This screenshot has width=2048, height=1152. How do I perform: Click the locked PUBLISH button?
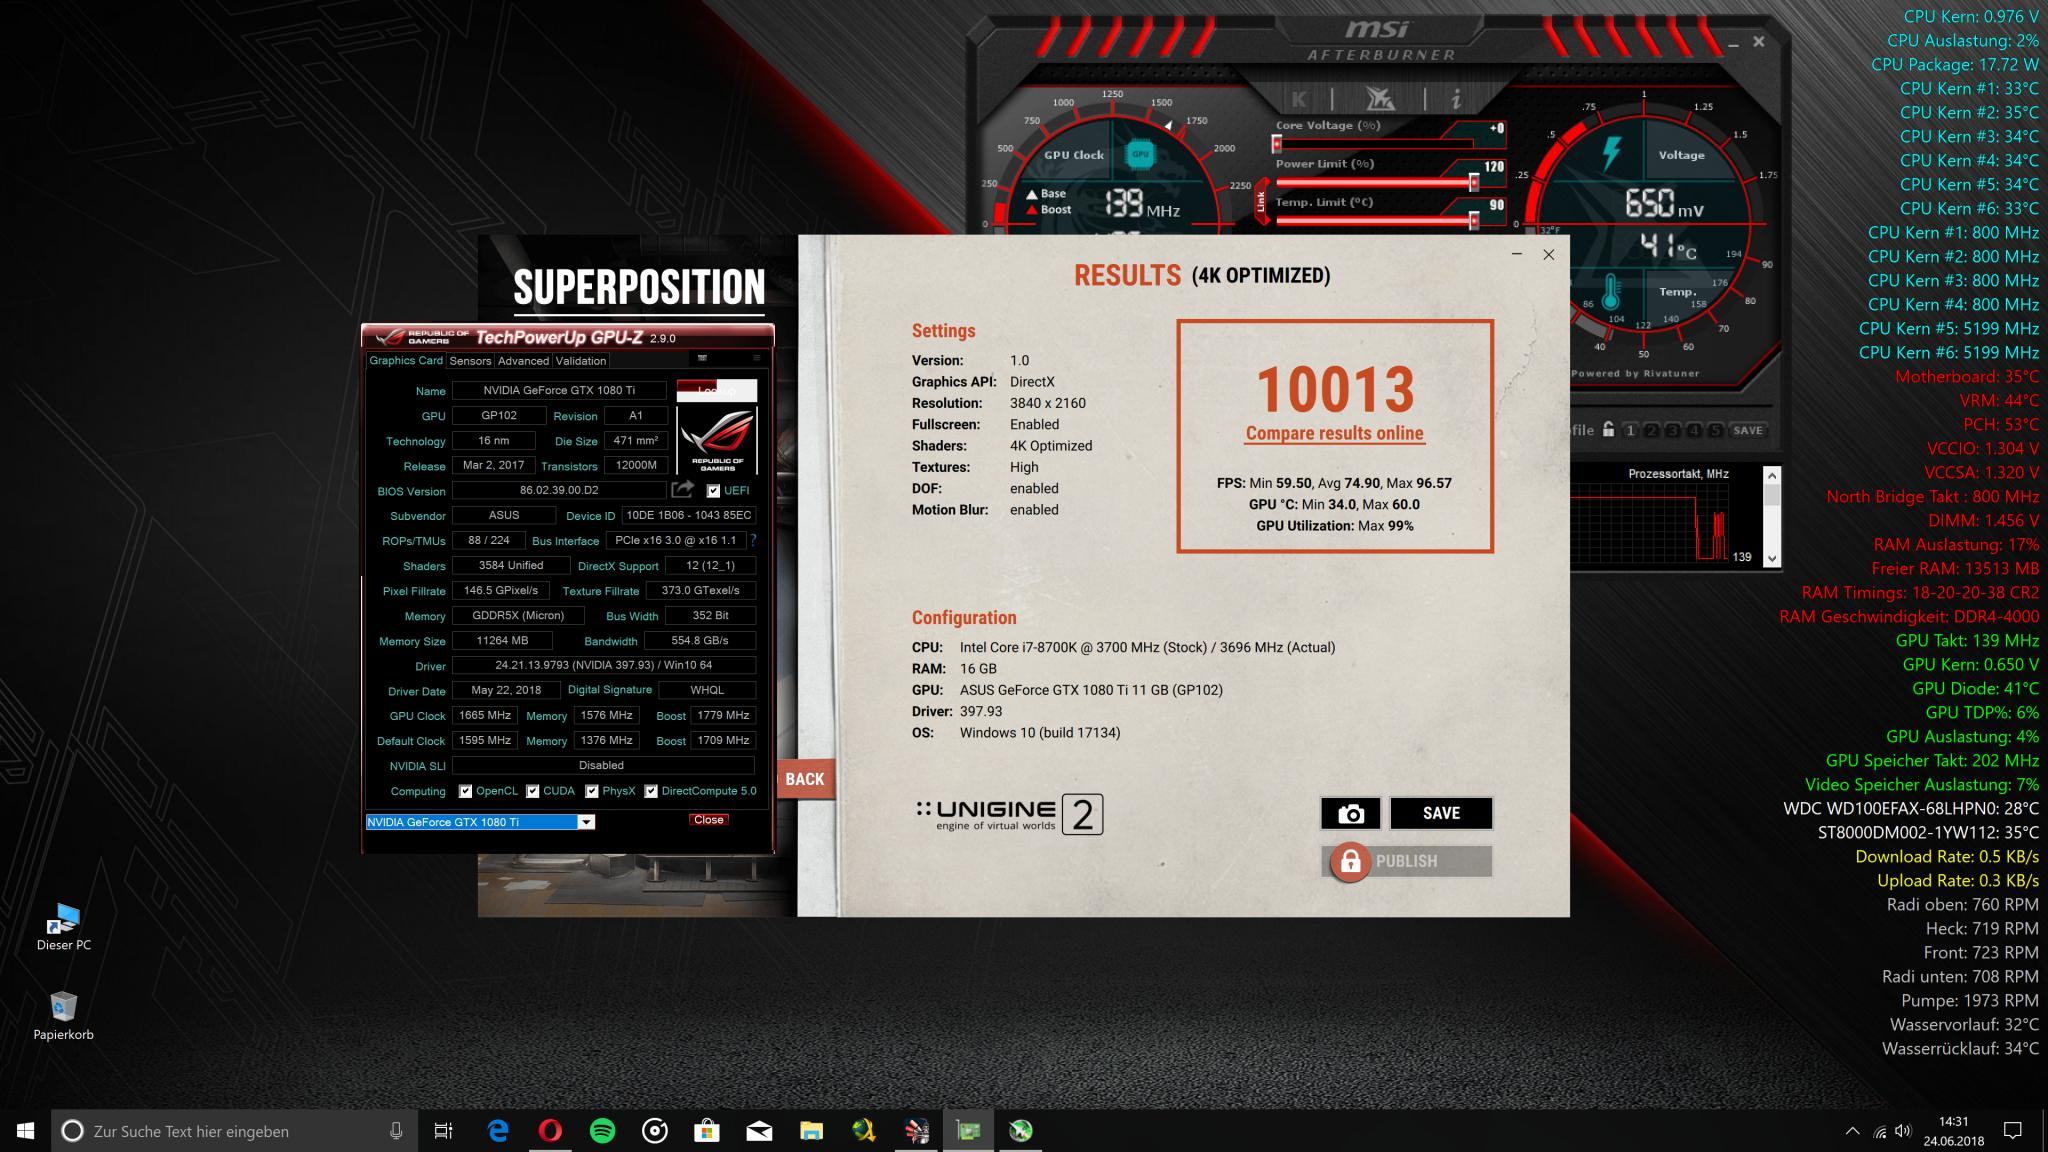pos(1407,861)
